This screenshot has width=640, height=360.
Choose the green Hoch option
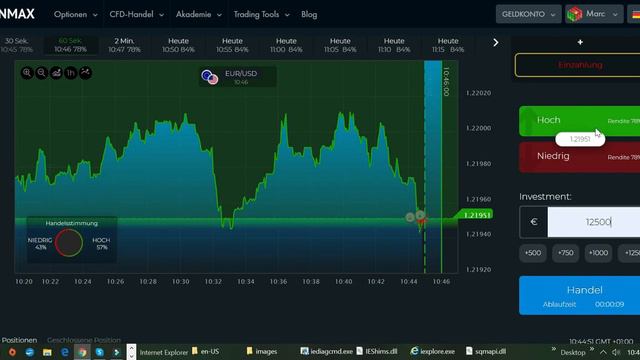tap(580, 121)
